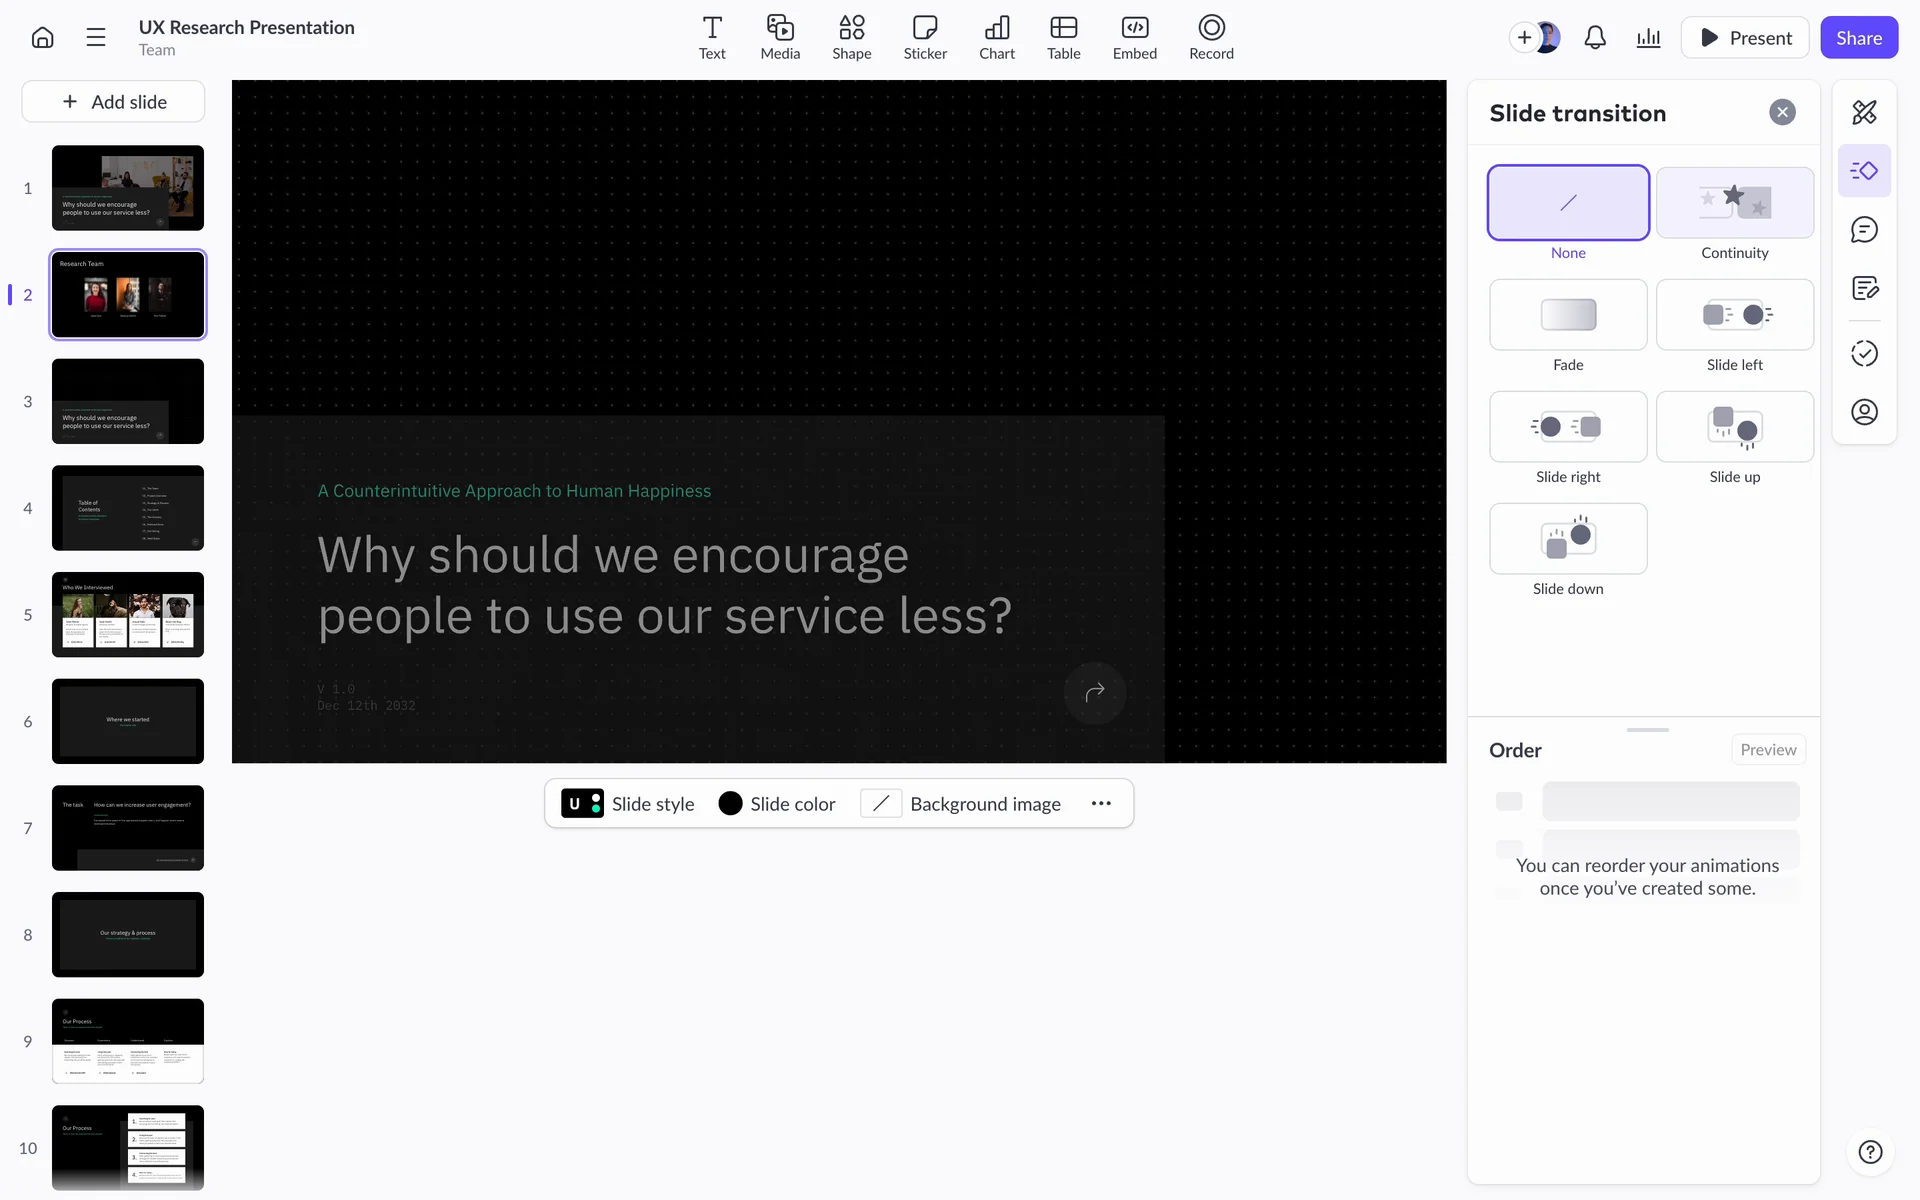The width and height of the screenshot is (1920, 1200).
Task: Insert a Chart from toolbar
Action: coord(996,38)
